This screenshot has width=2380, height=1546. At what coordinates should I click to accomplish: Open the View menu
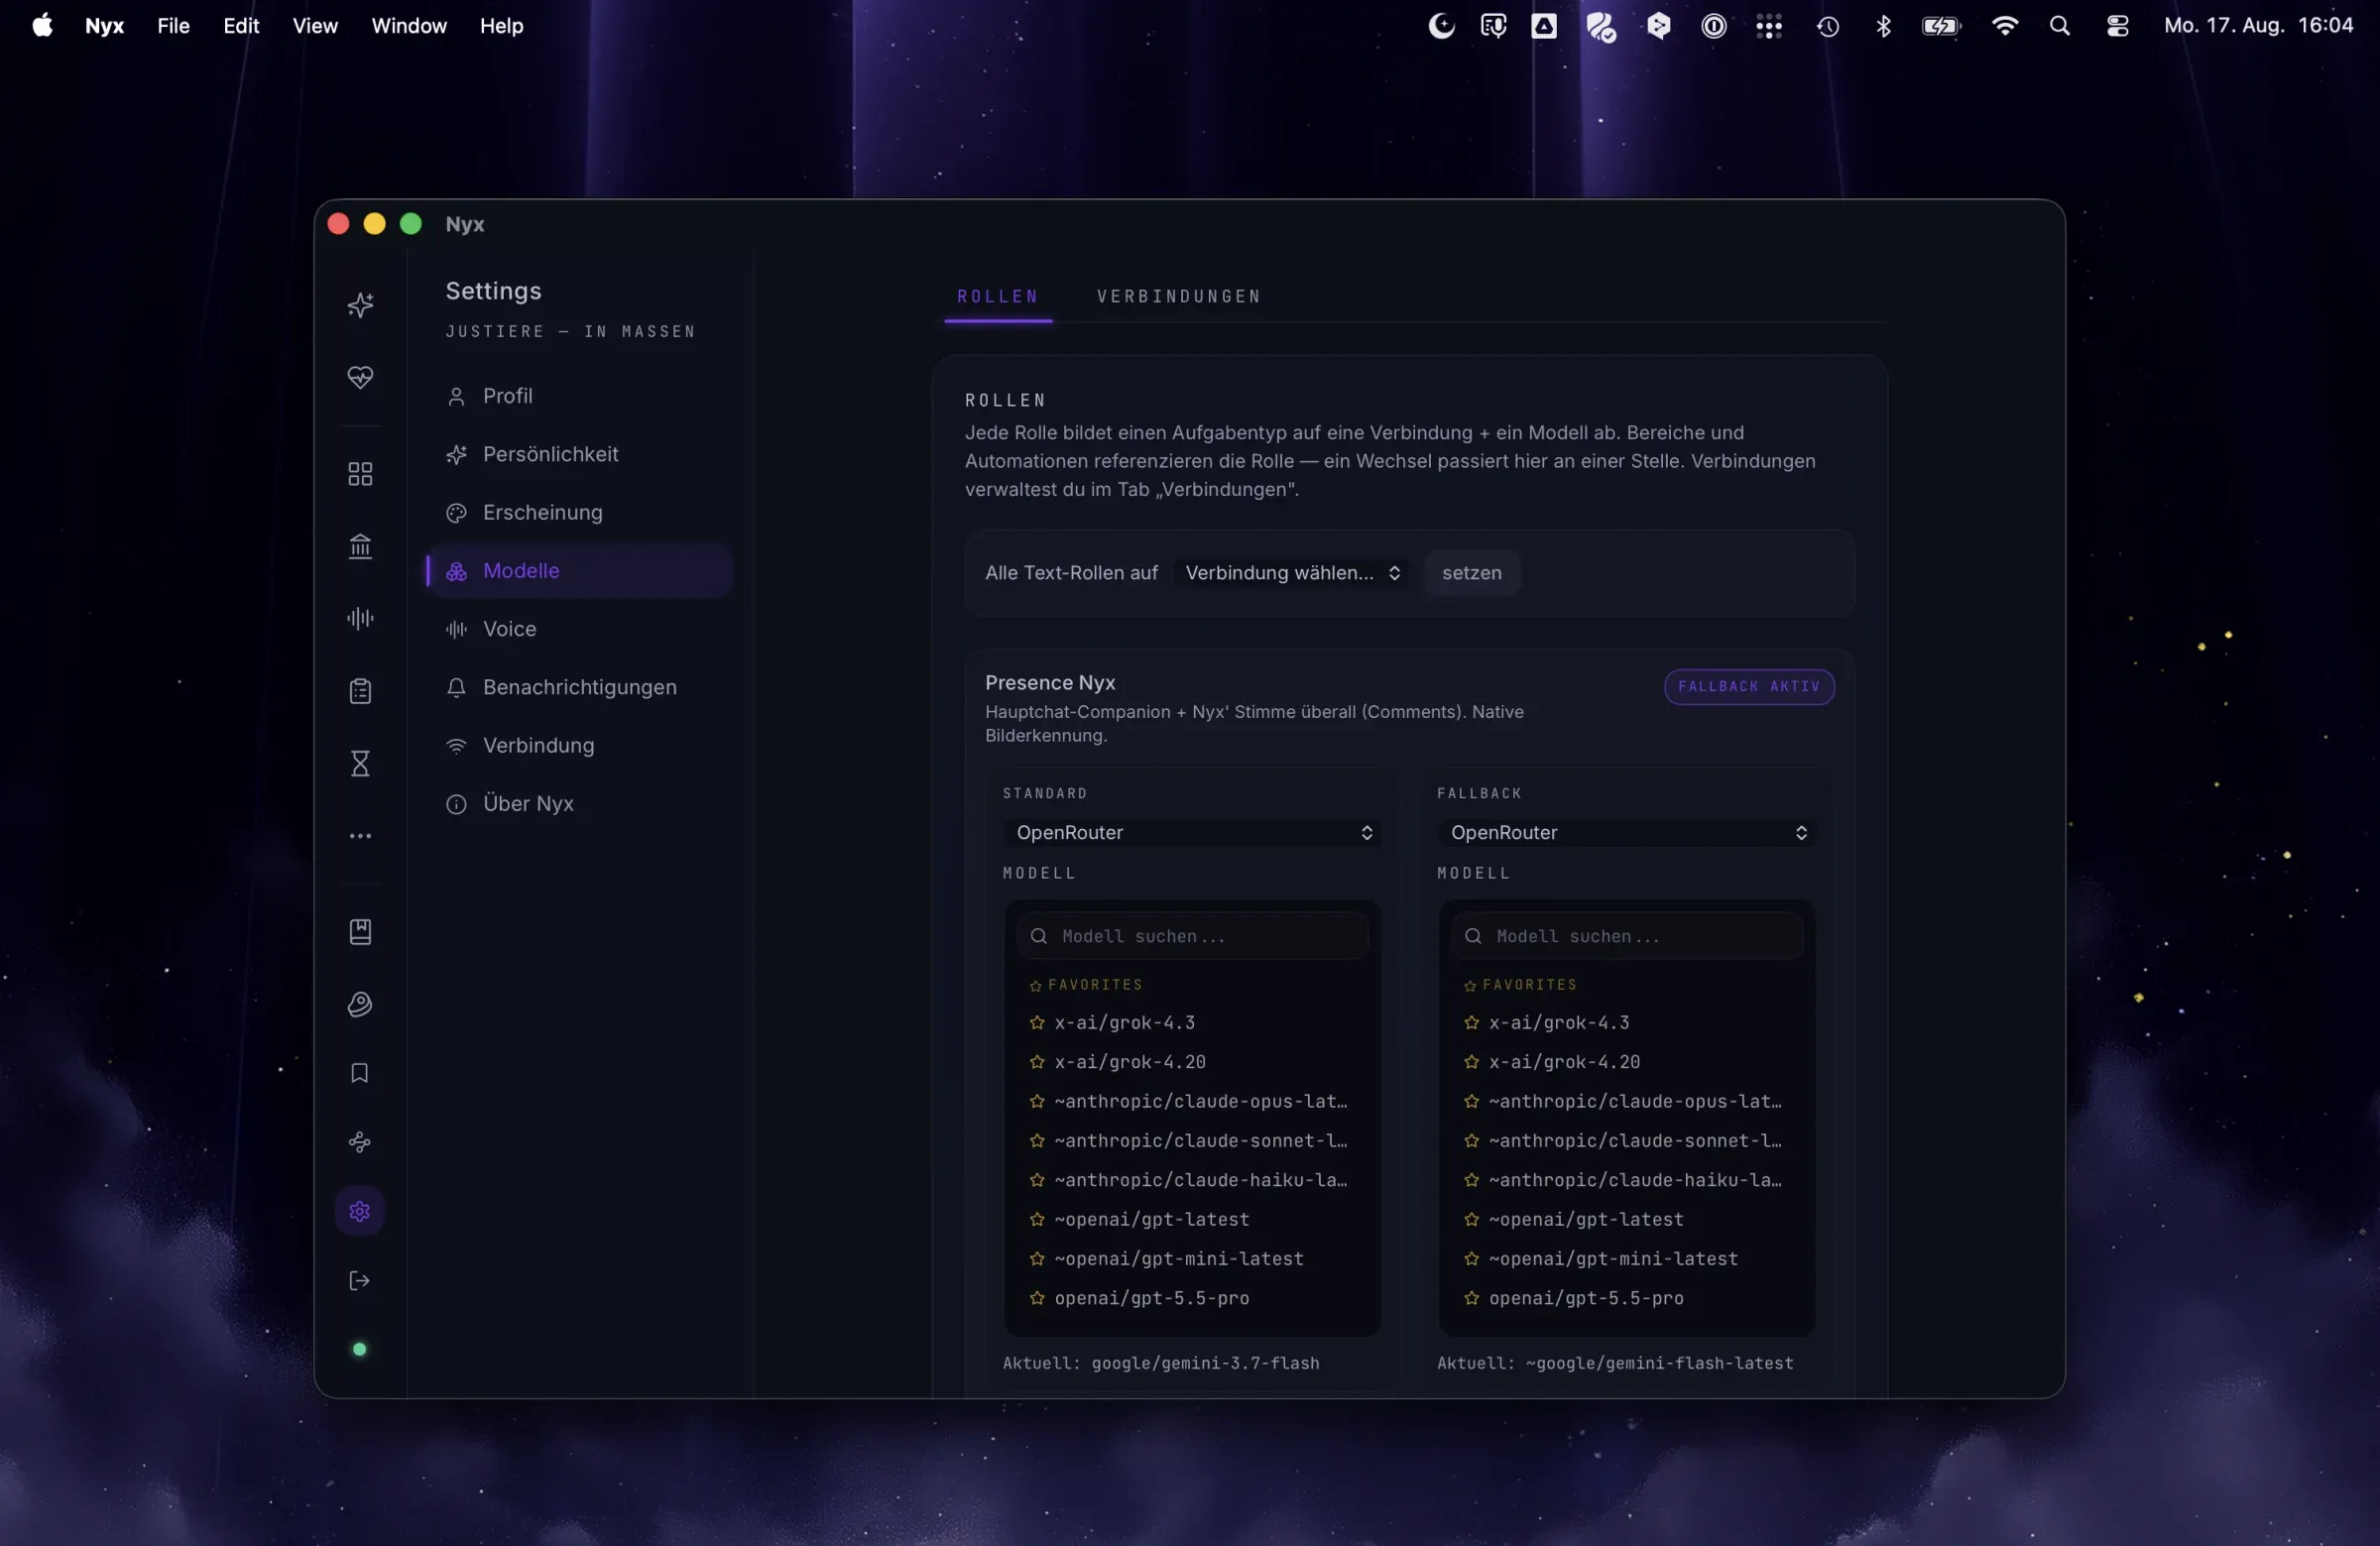(315, 26)
